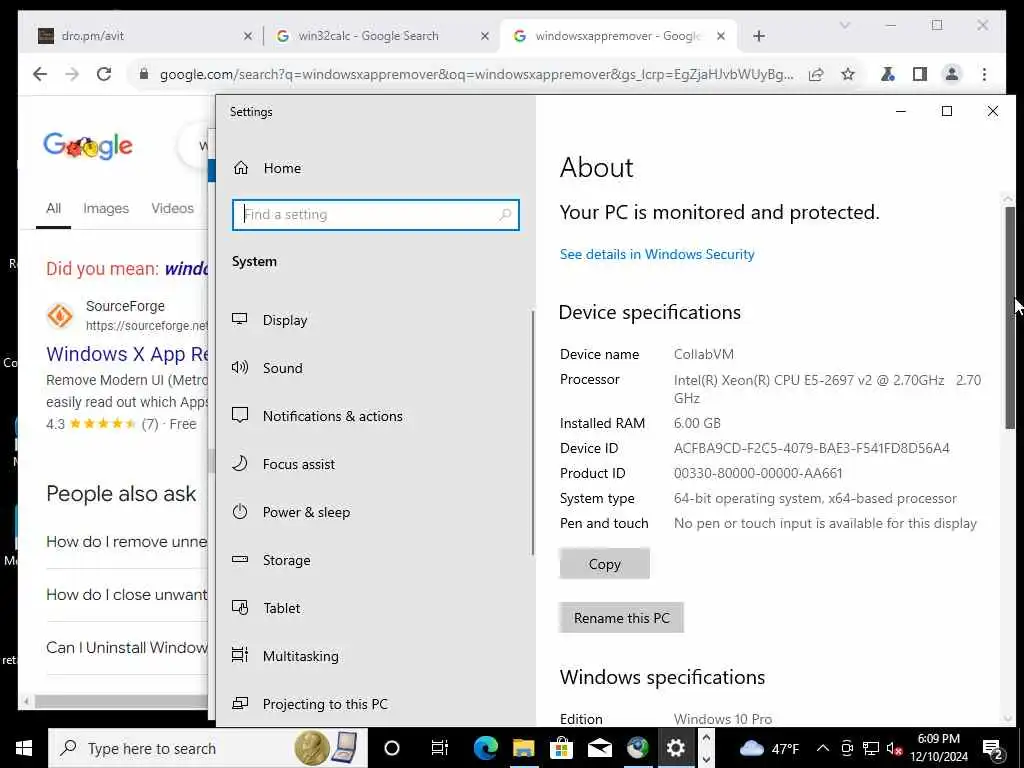Open a new browser tab

[758, 36]
